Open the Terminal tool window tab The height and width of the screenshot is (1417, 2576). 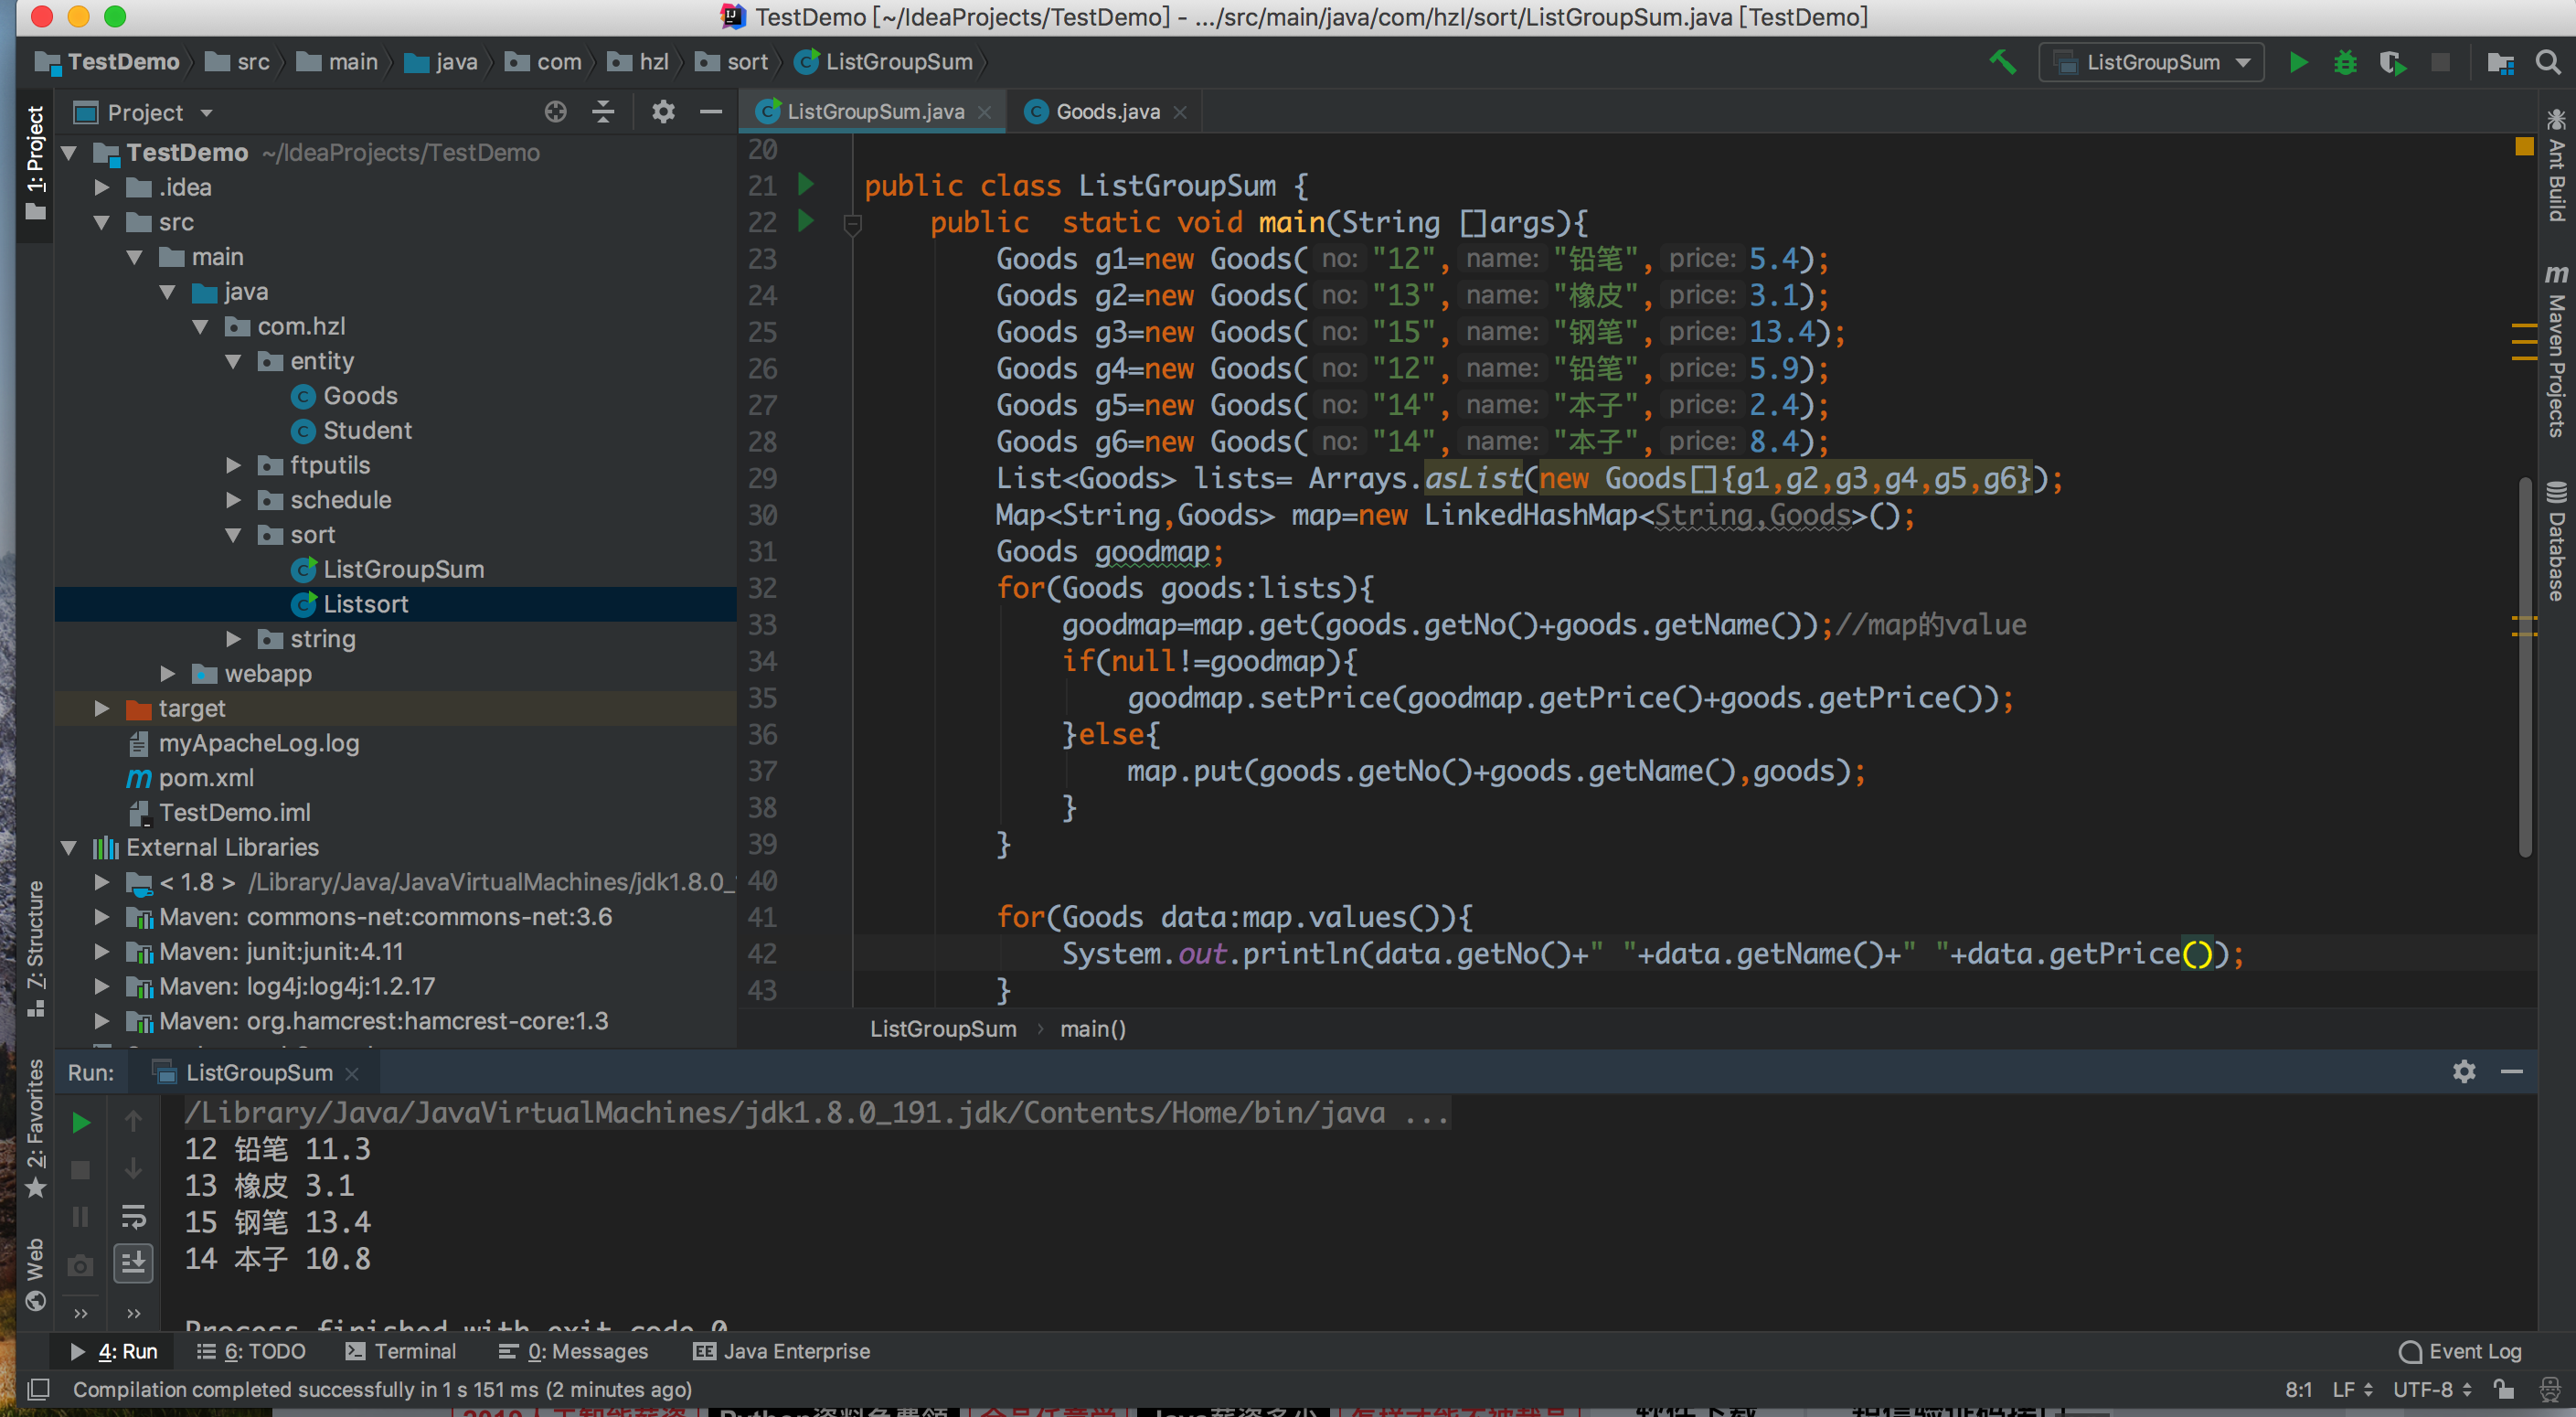point(401,1351)
